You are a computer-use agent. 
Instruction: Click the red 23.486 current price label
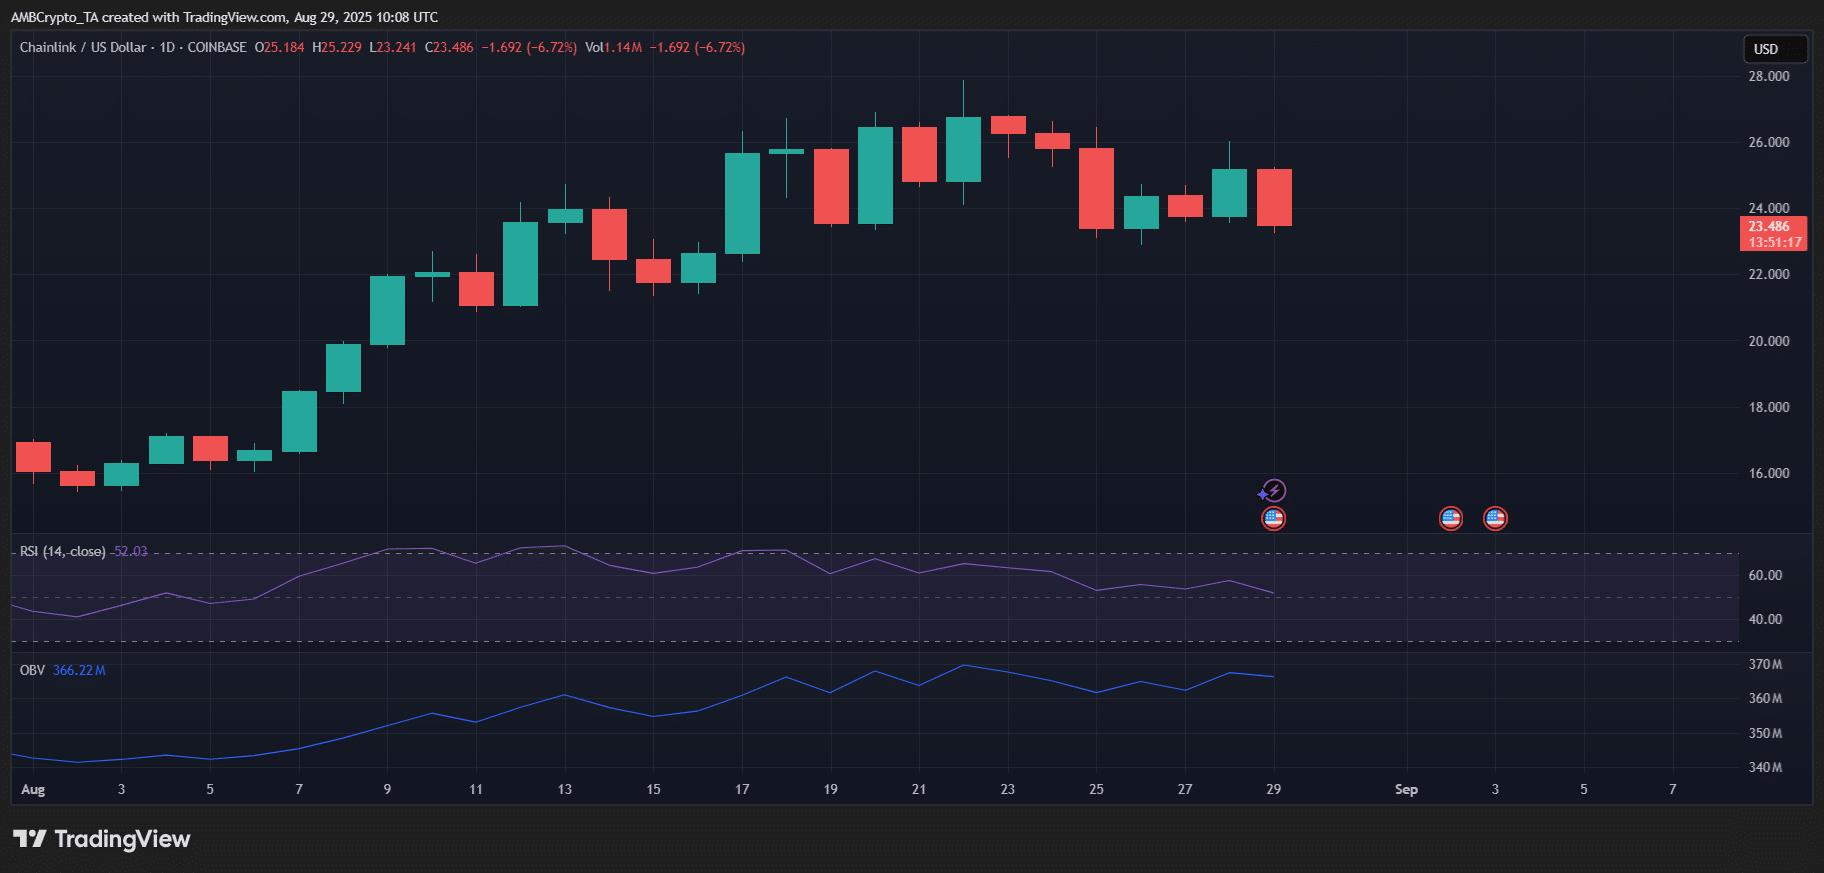coord(1773,234)
